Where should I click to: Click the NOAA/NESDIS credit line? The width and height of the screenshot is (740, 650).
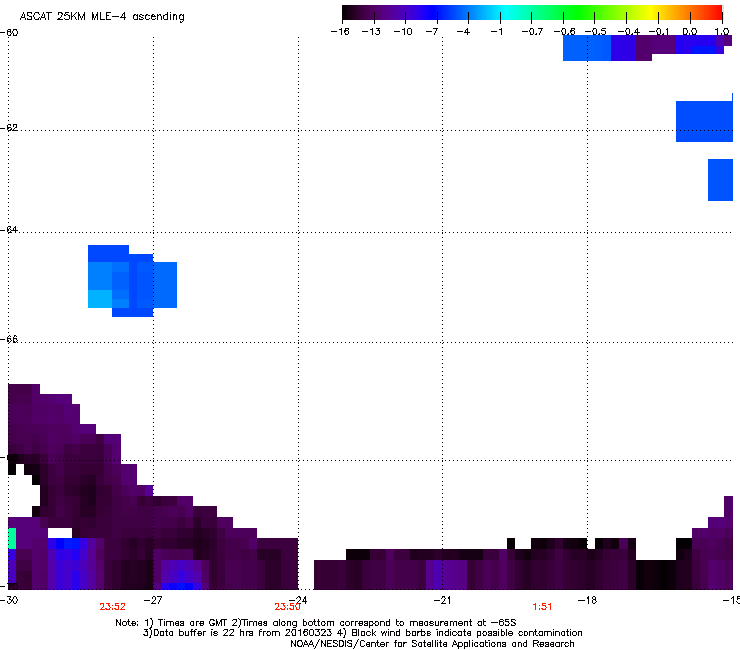click(x=432, y=644)
